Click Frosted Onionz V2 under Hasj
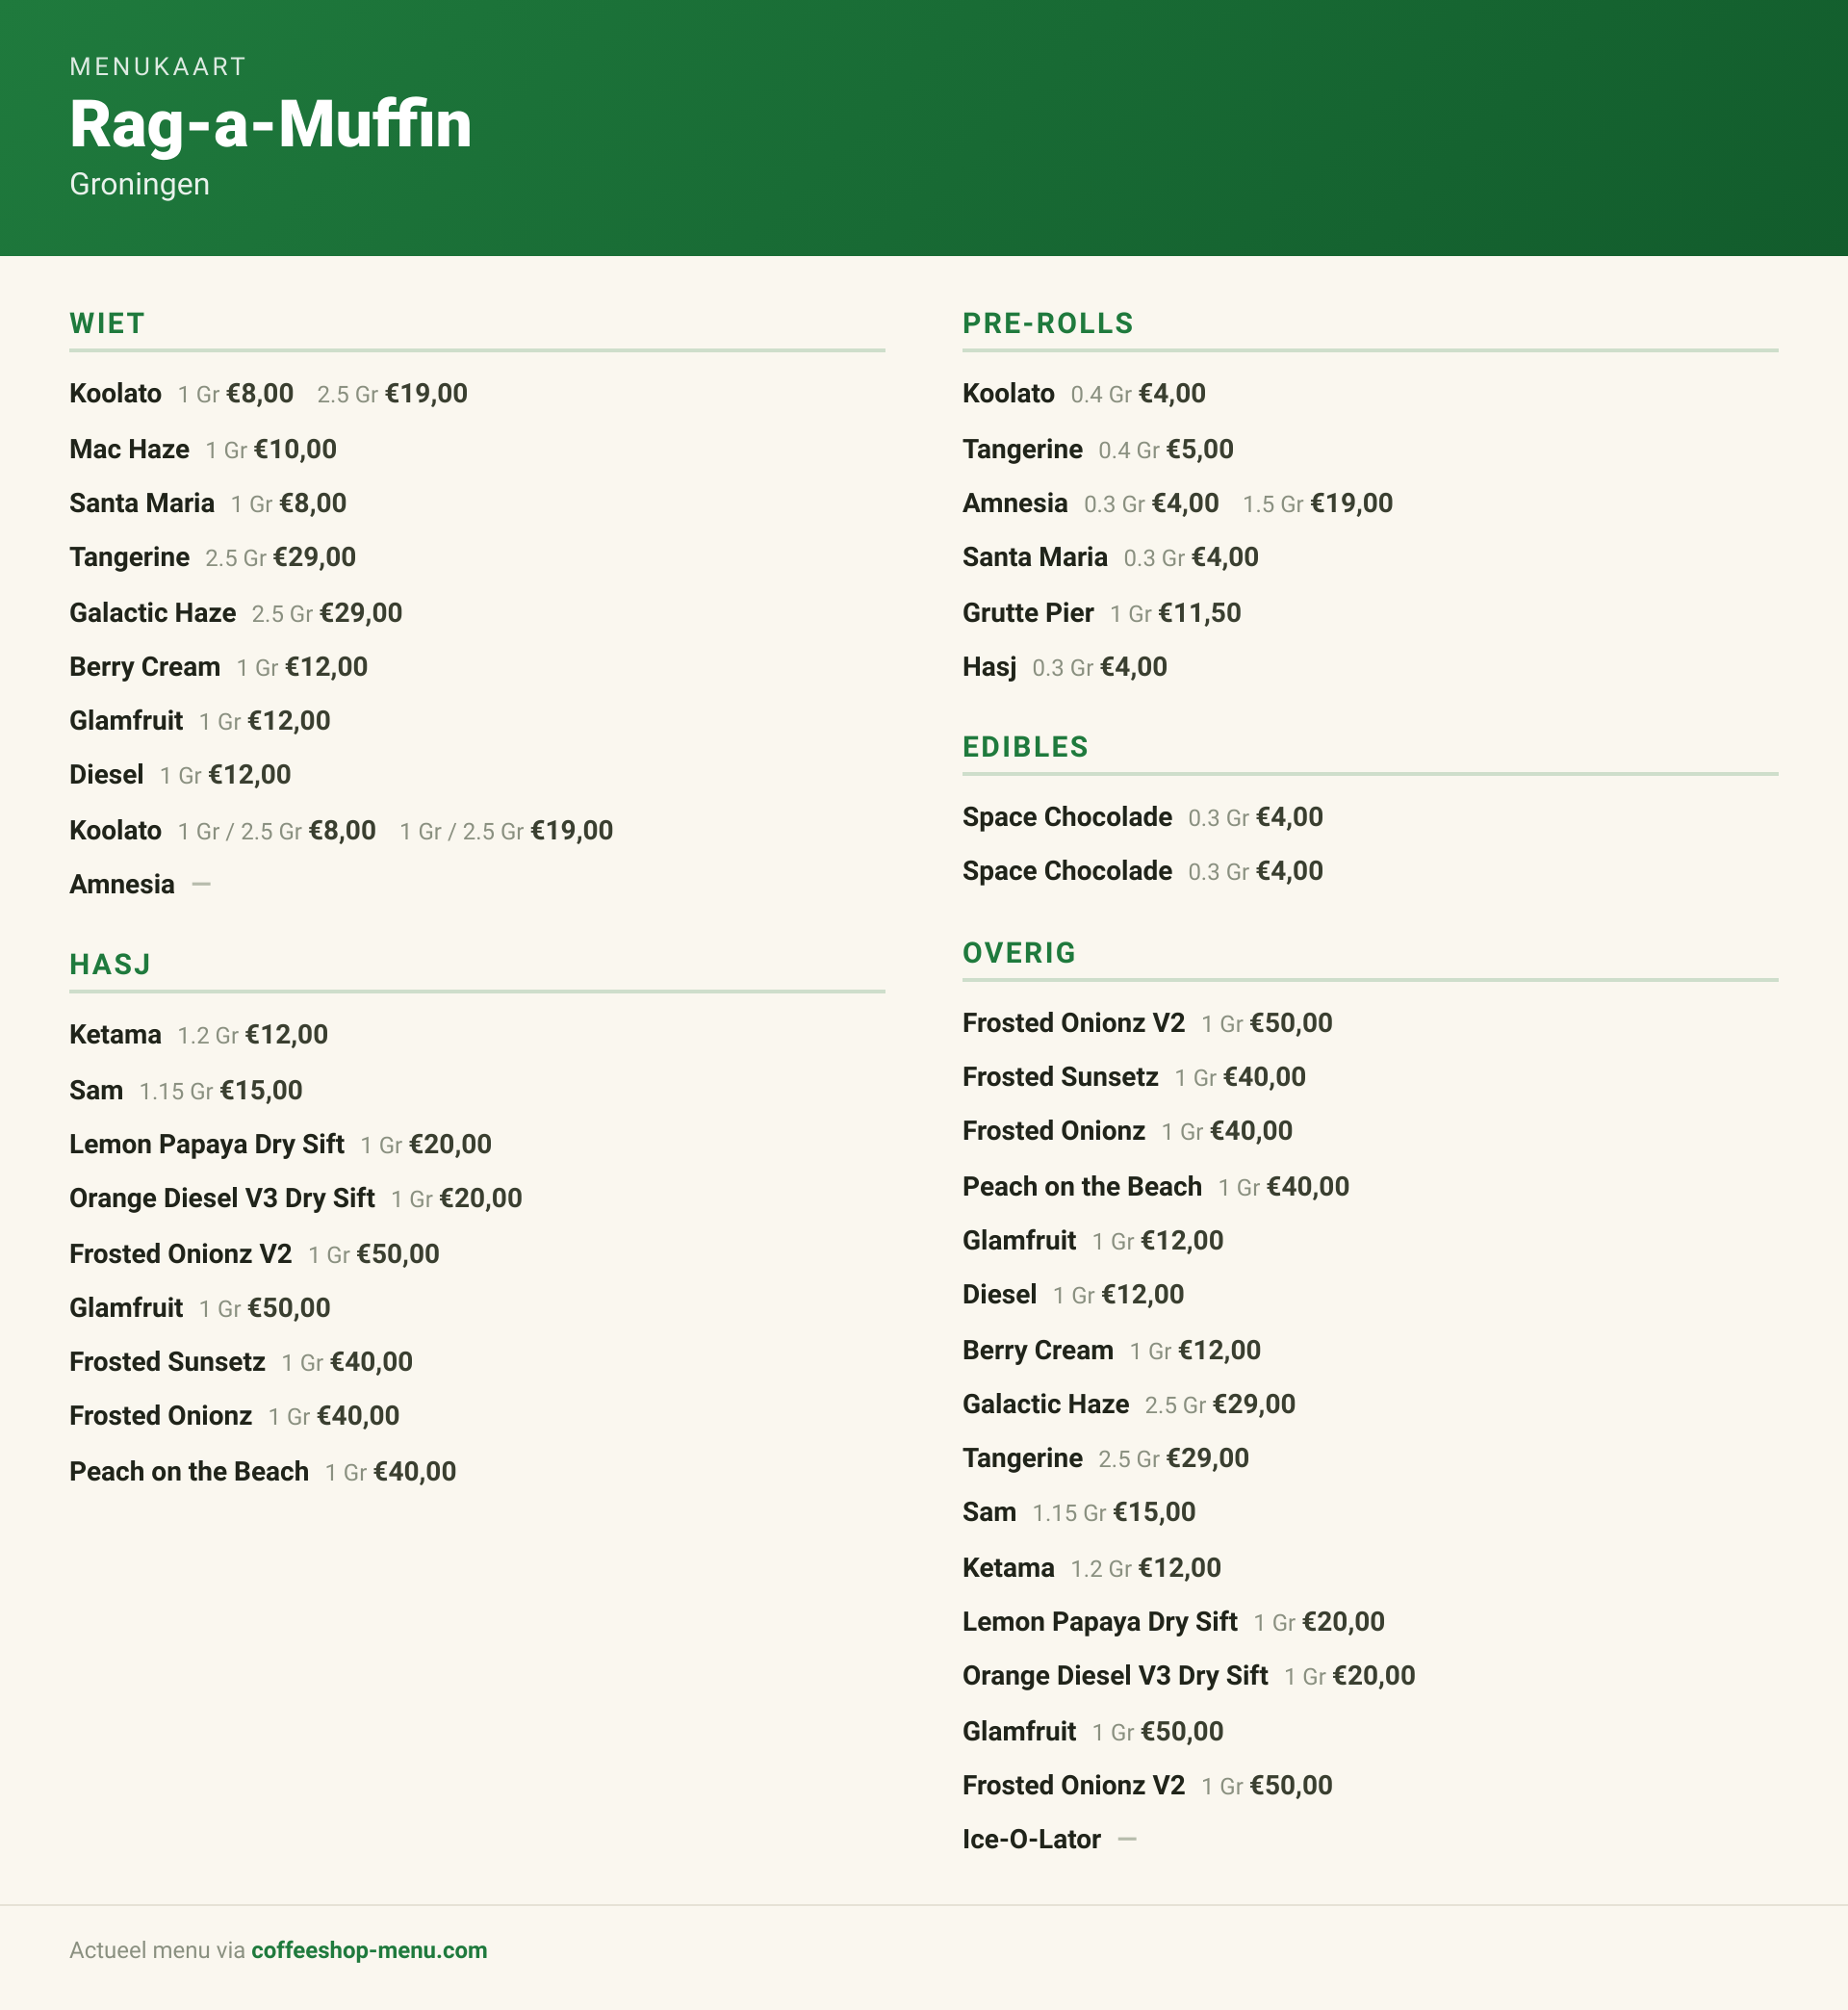 pyautogui.click(x=181, y=1253)
